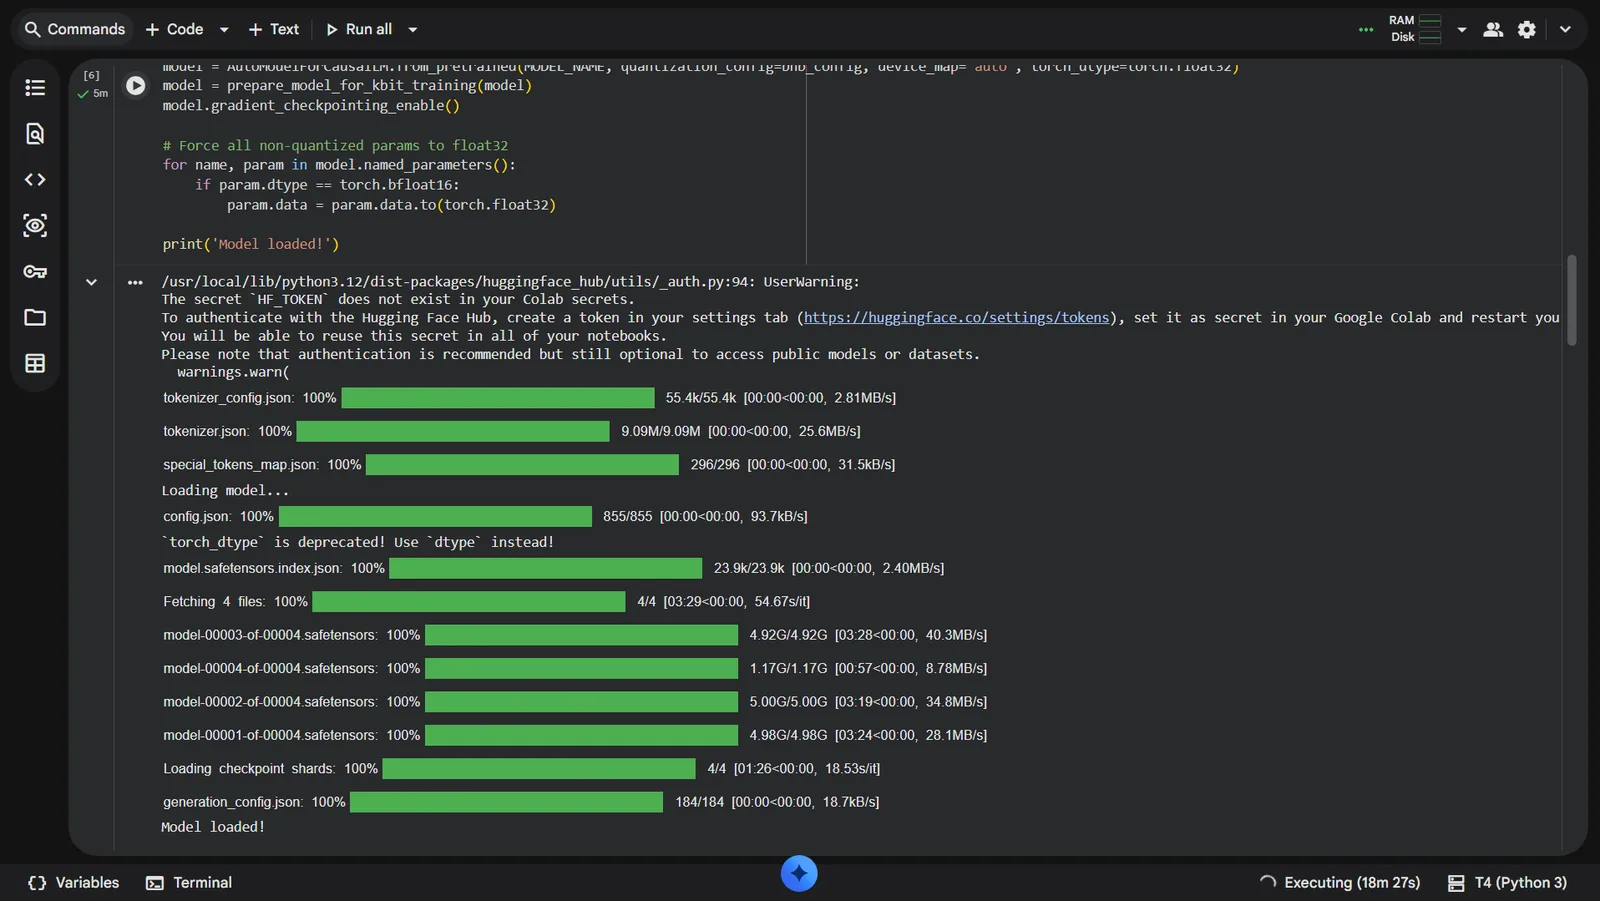Click the 5.00G/5.00G download stats
1600x901 pixels.
(x=788, y=702)
